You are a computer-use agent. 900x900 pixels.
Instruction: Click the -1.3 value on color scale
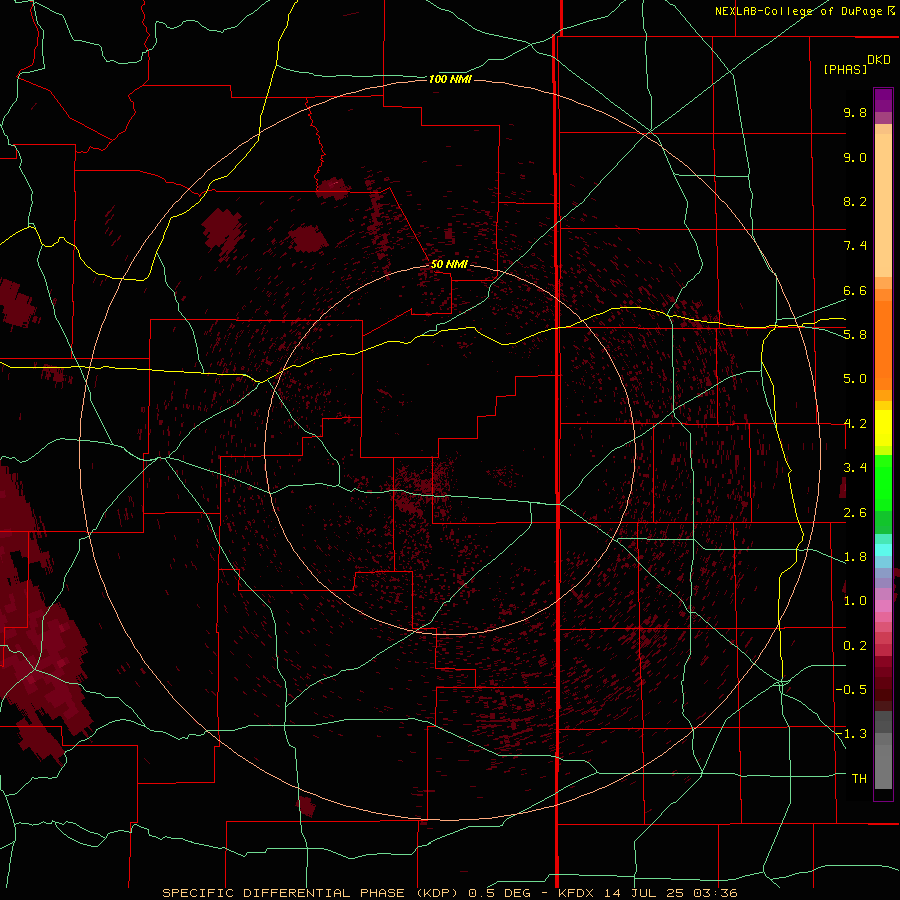[851, 734]
